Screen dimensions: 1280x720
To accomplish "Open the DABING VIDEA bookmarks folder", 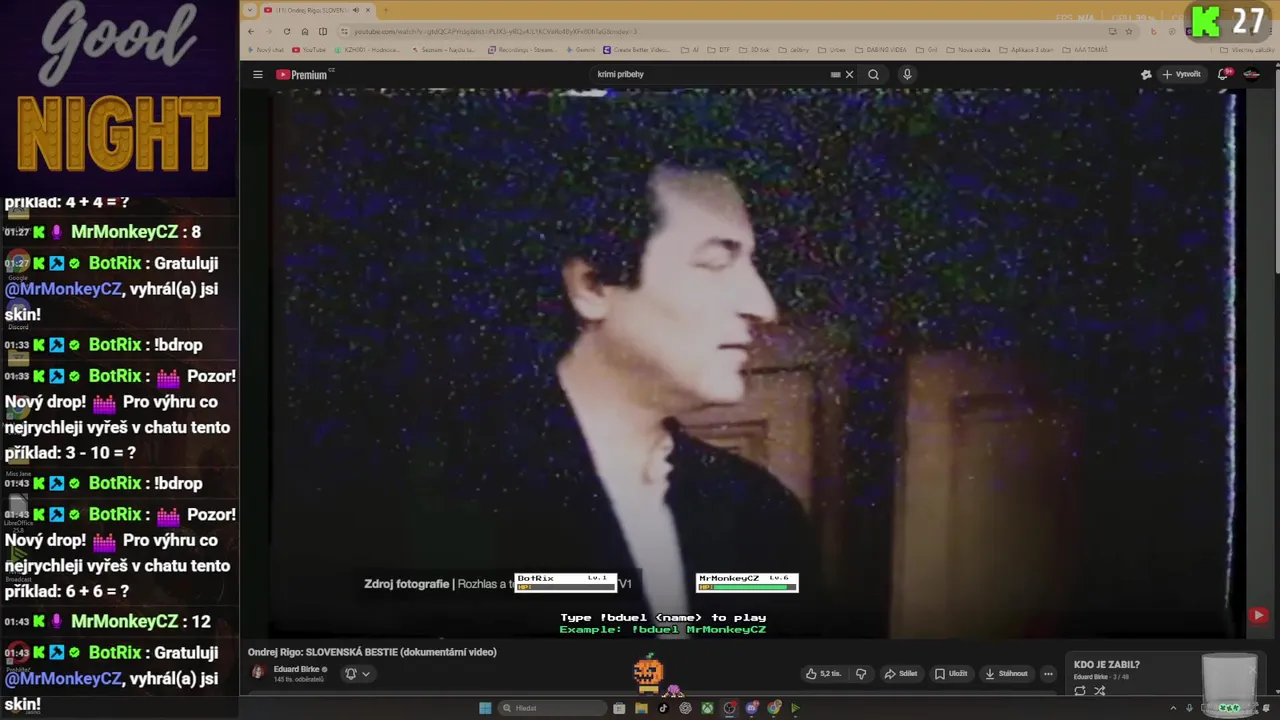I will click(x=881, y=50).
